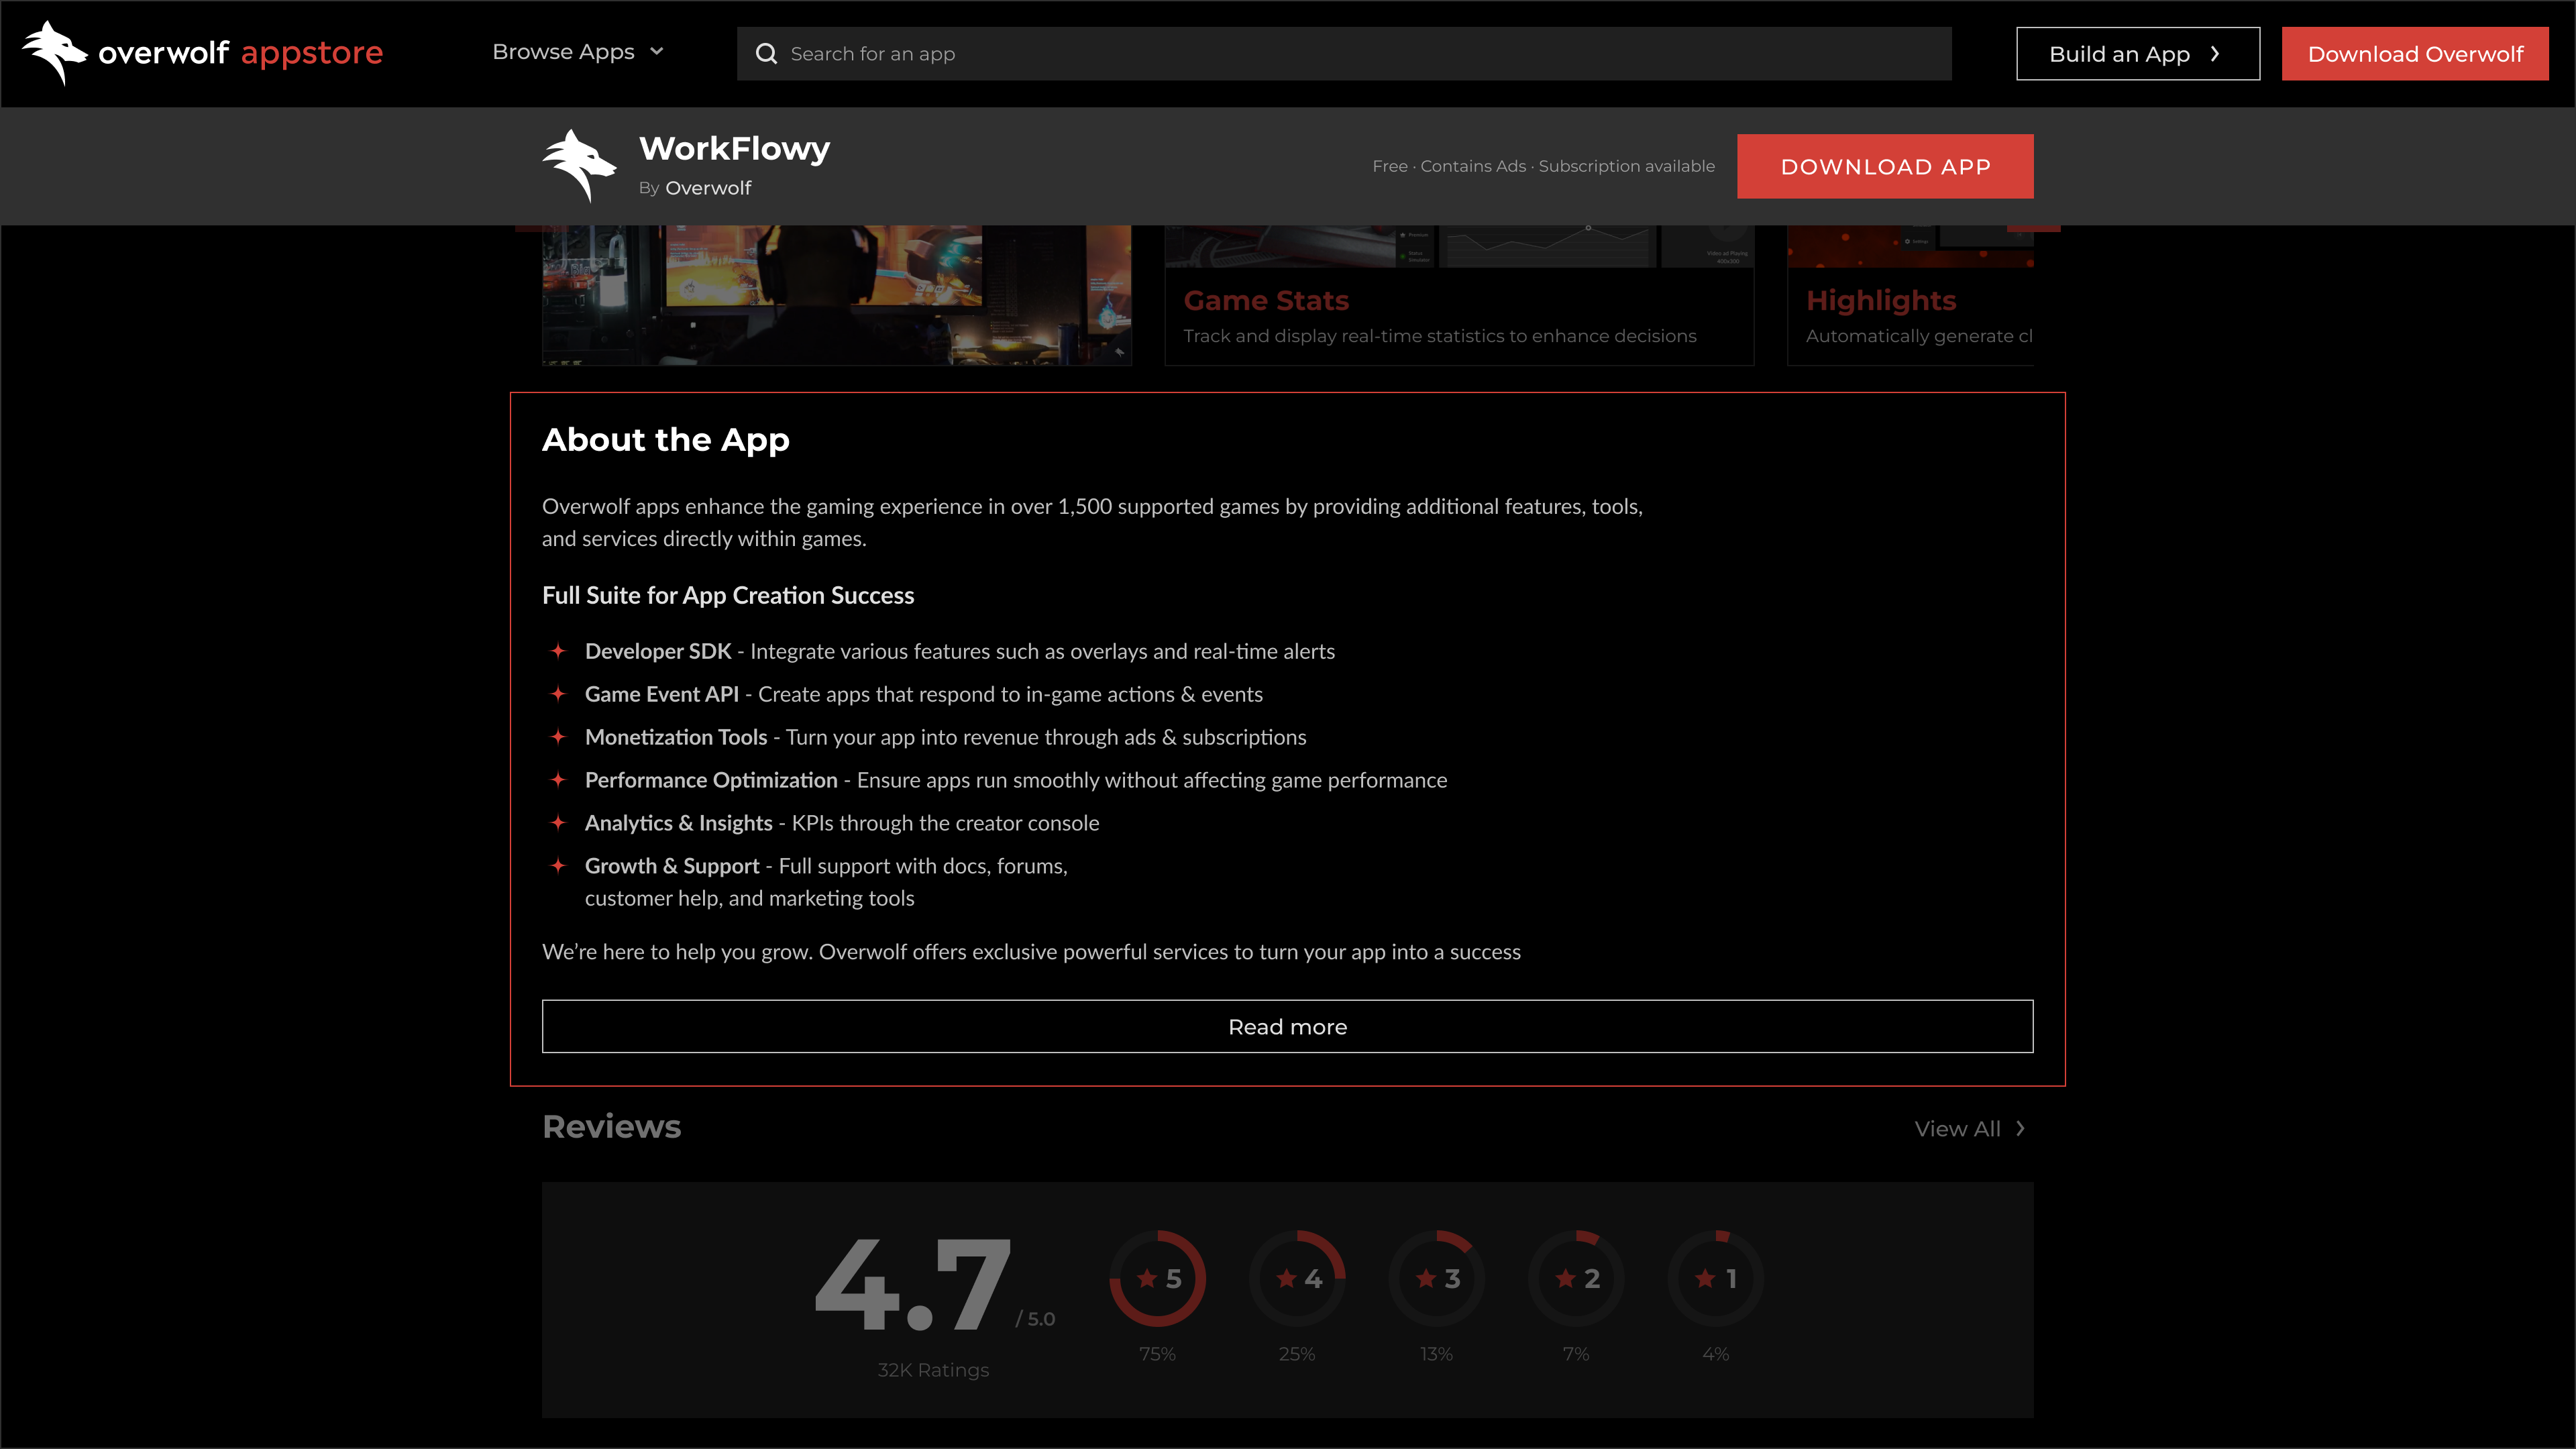Click the Analytics & Insights feature text
Image resolution: width=2576 pixels, height=1449 pixels.
842,823
